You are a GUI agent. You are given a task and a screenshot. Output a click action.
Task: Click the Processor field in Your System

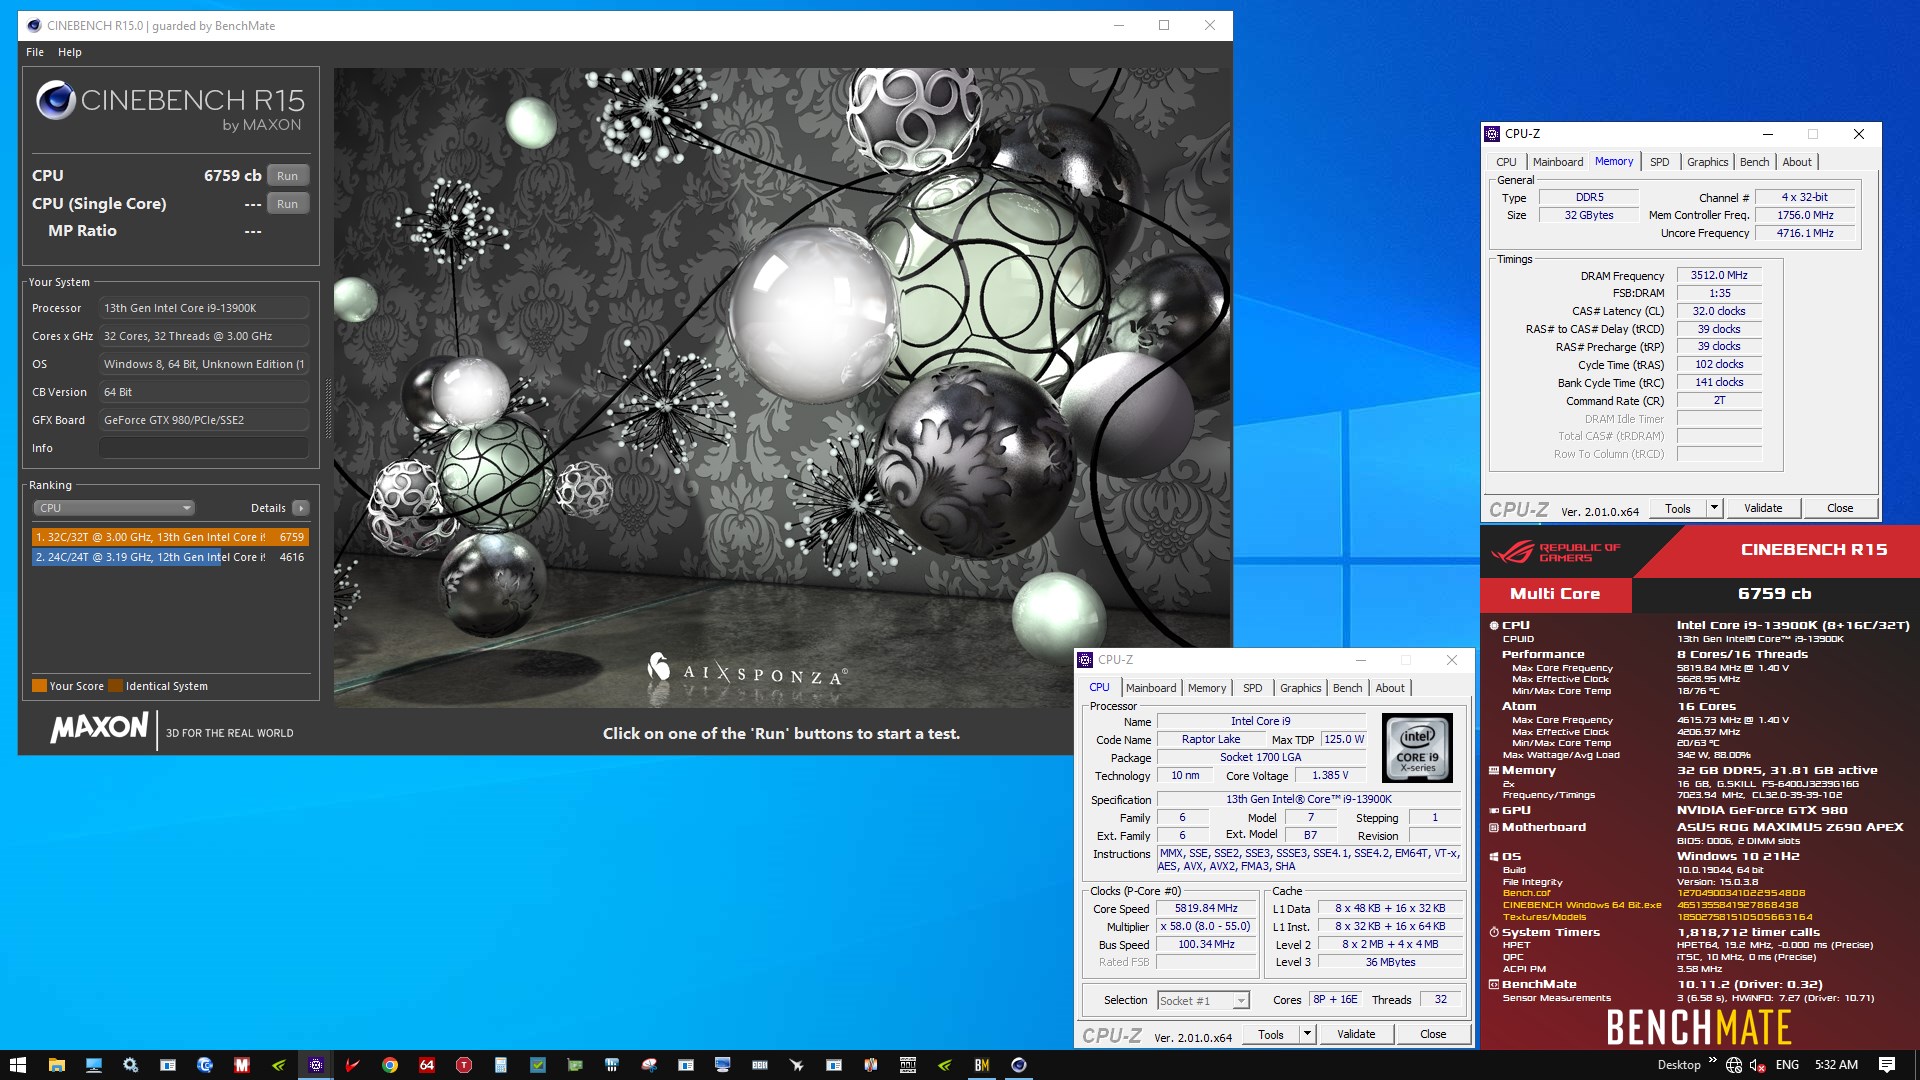point(204,308)
